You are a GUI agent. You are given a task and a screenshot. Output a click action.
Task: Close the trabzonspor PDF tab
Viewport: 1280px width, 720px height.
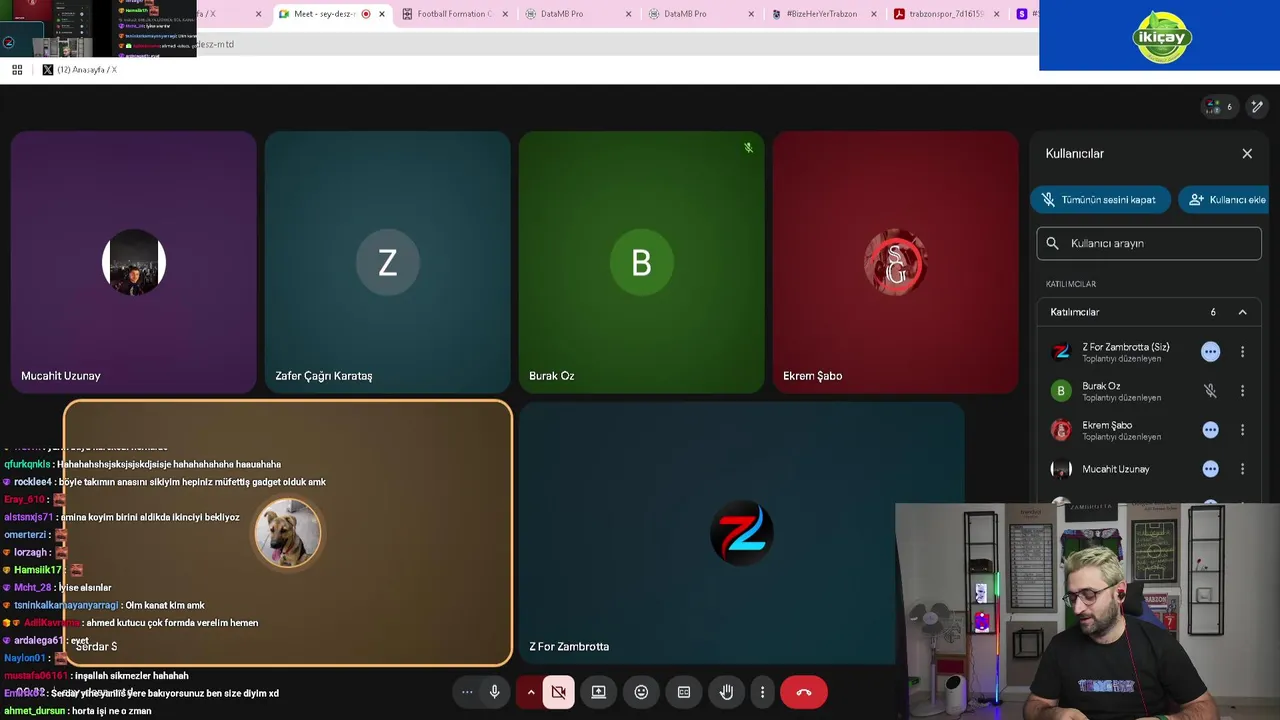click(x=996, y=14)
